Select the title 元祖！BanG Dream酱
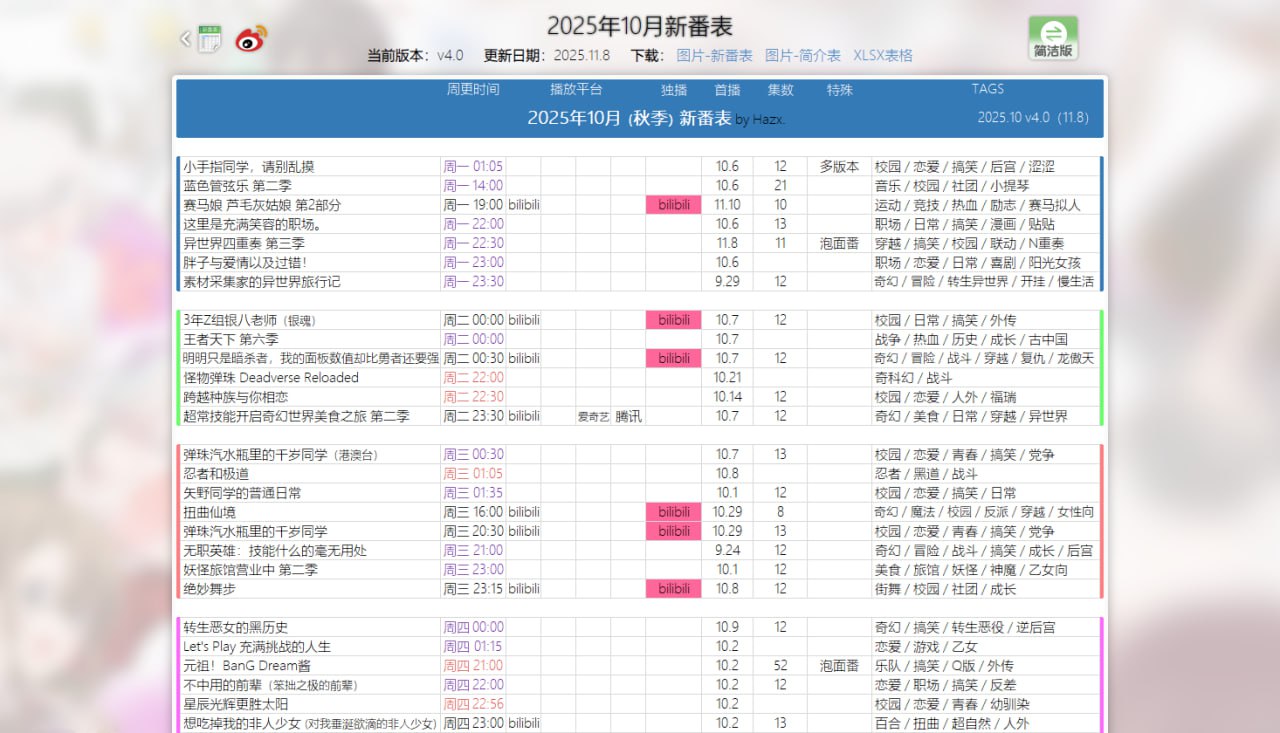This screenshot has height=733, width=1280. (246, 666)
